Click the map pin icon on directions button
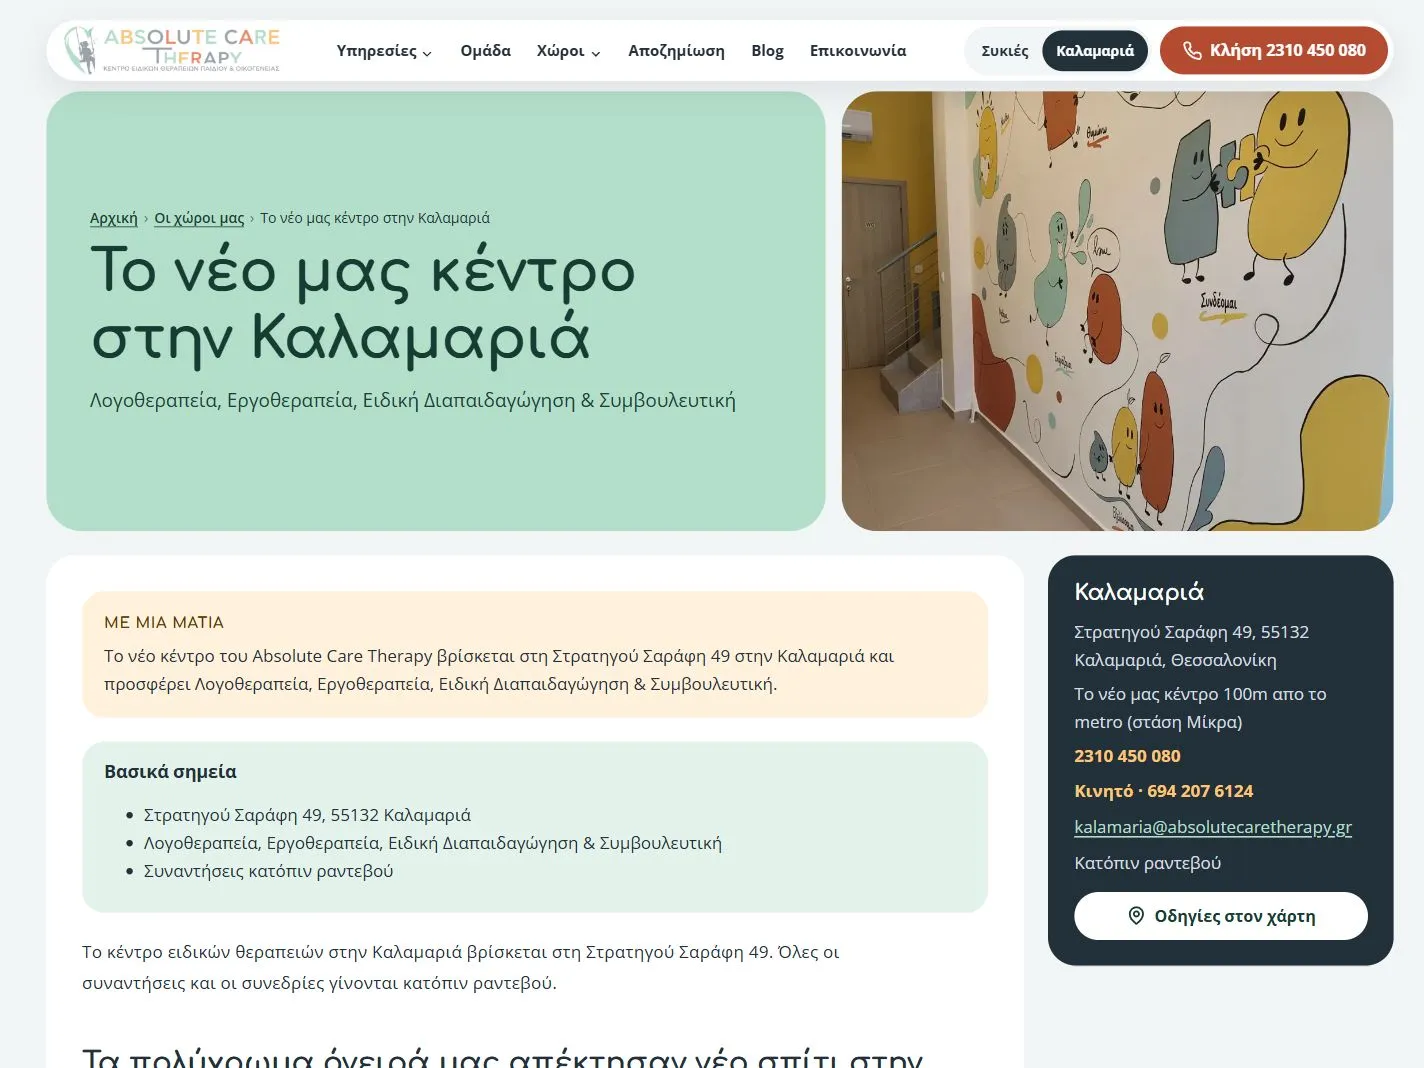This screenshot has width=1424, height=1068. tap(1136, 916)
